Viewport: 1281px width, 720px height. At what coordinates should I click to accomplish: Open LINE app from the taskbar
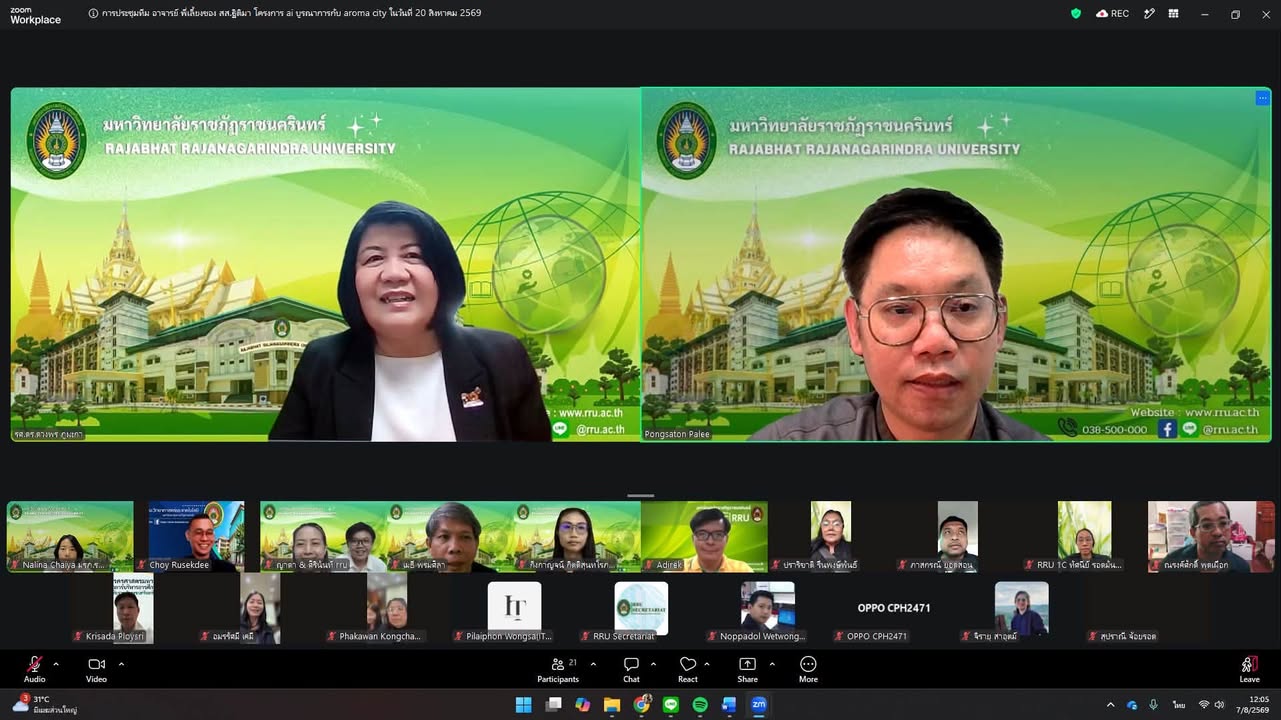point(670,705)
